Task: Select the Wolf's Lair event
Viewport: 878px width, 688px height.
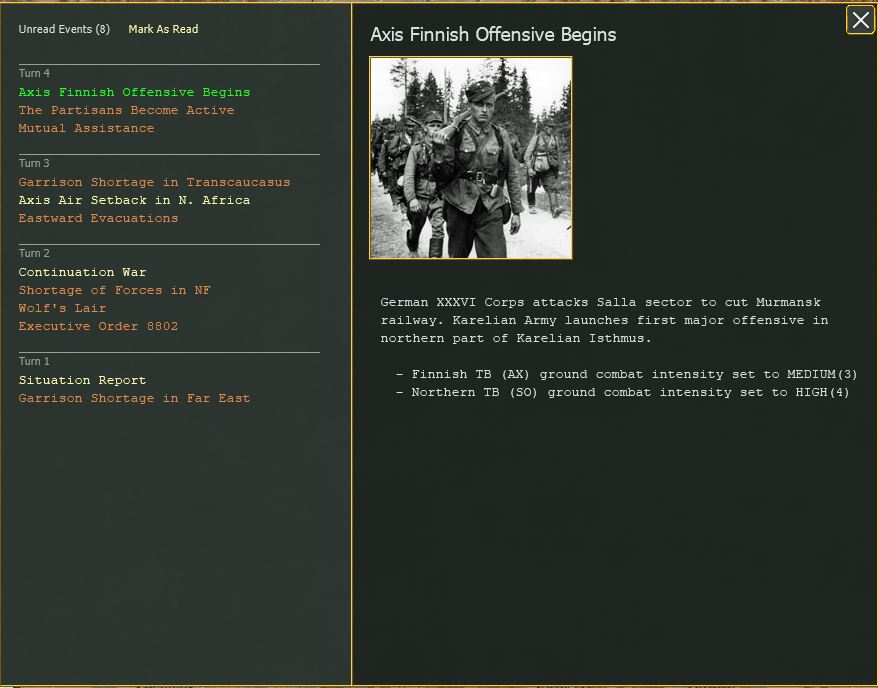Action: pyautogui.click(x=62, y=308)
